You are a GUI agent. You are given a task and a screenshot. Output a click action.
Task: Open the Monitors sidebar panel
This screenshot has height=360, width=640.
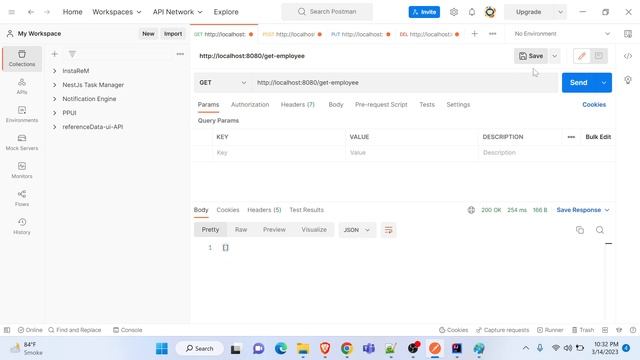coord(22,170)
